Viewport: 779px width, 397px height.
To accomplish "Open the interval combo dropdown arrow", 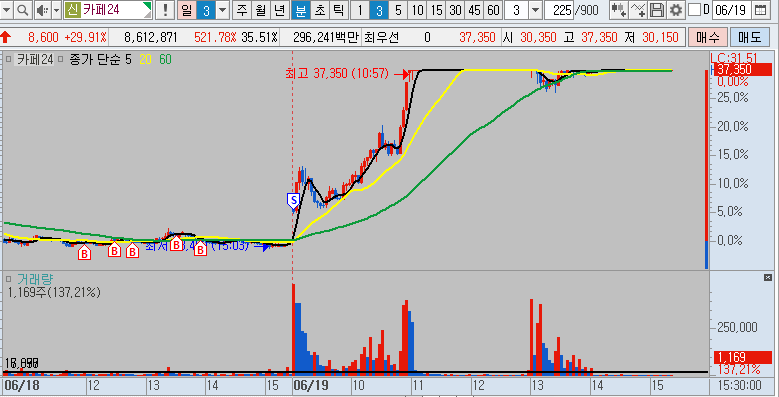I will click(x=535, y=10).
